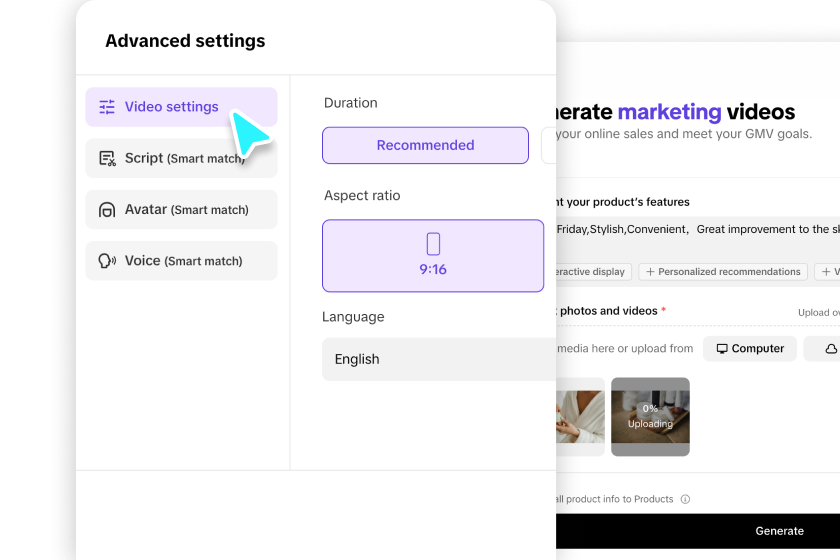This screenshot has height=560, width=840.
Task: Click the portrait phone icon above 9:16
Action: (x=433, y=244)
